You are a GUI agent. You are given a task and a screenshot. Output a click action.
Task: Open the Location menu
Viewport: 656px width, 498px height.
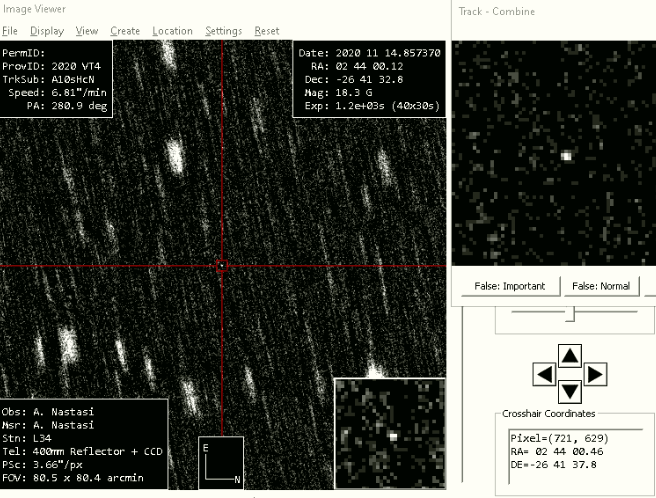pos(172,31)
